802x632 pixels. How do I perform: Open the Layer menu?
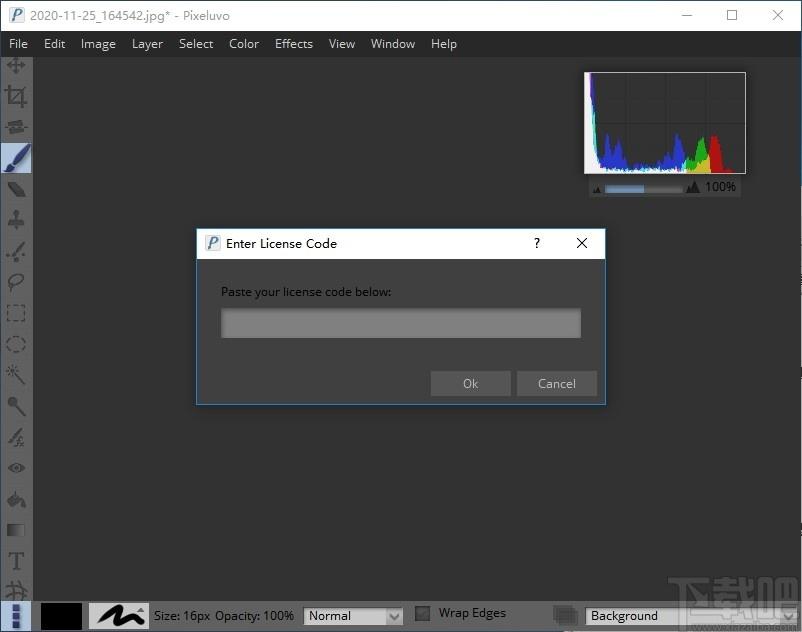(147, 44)
